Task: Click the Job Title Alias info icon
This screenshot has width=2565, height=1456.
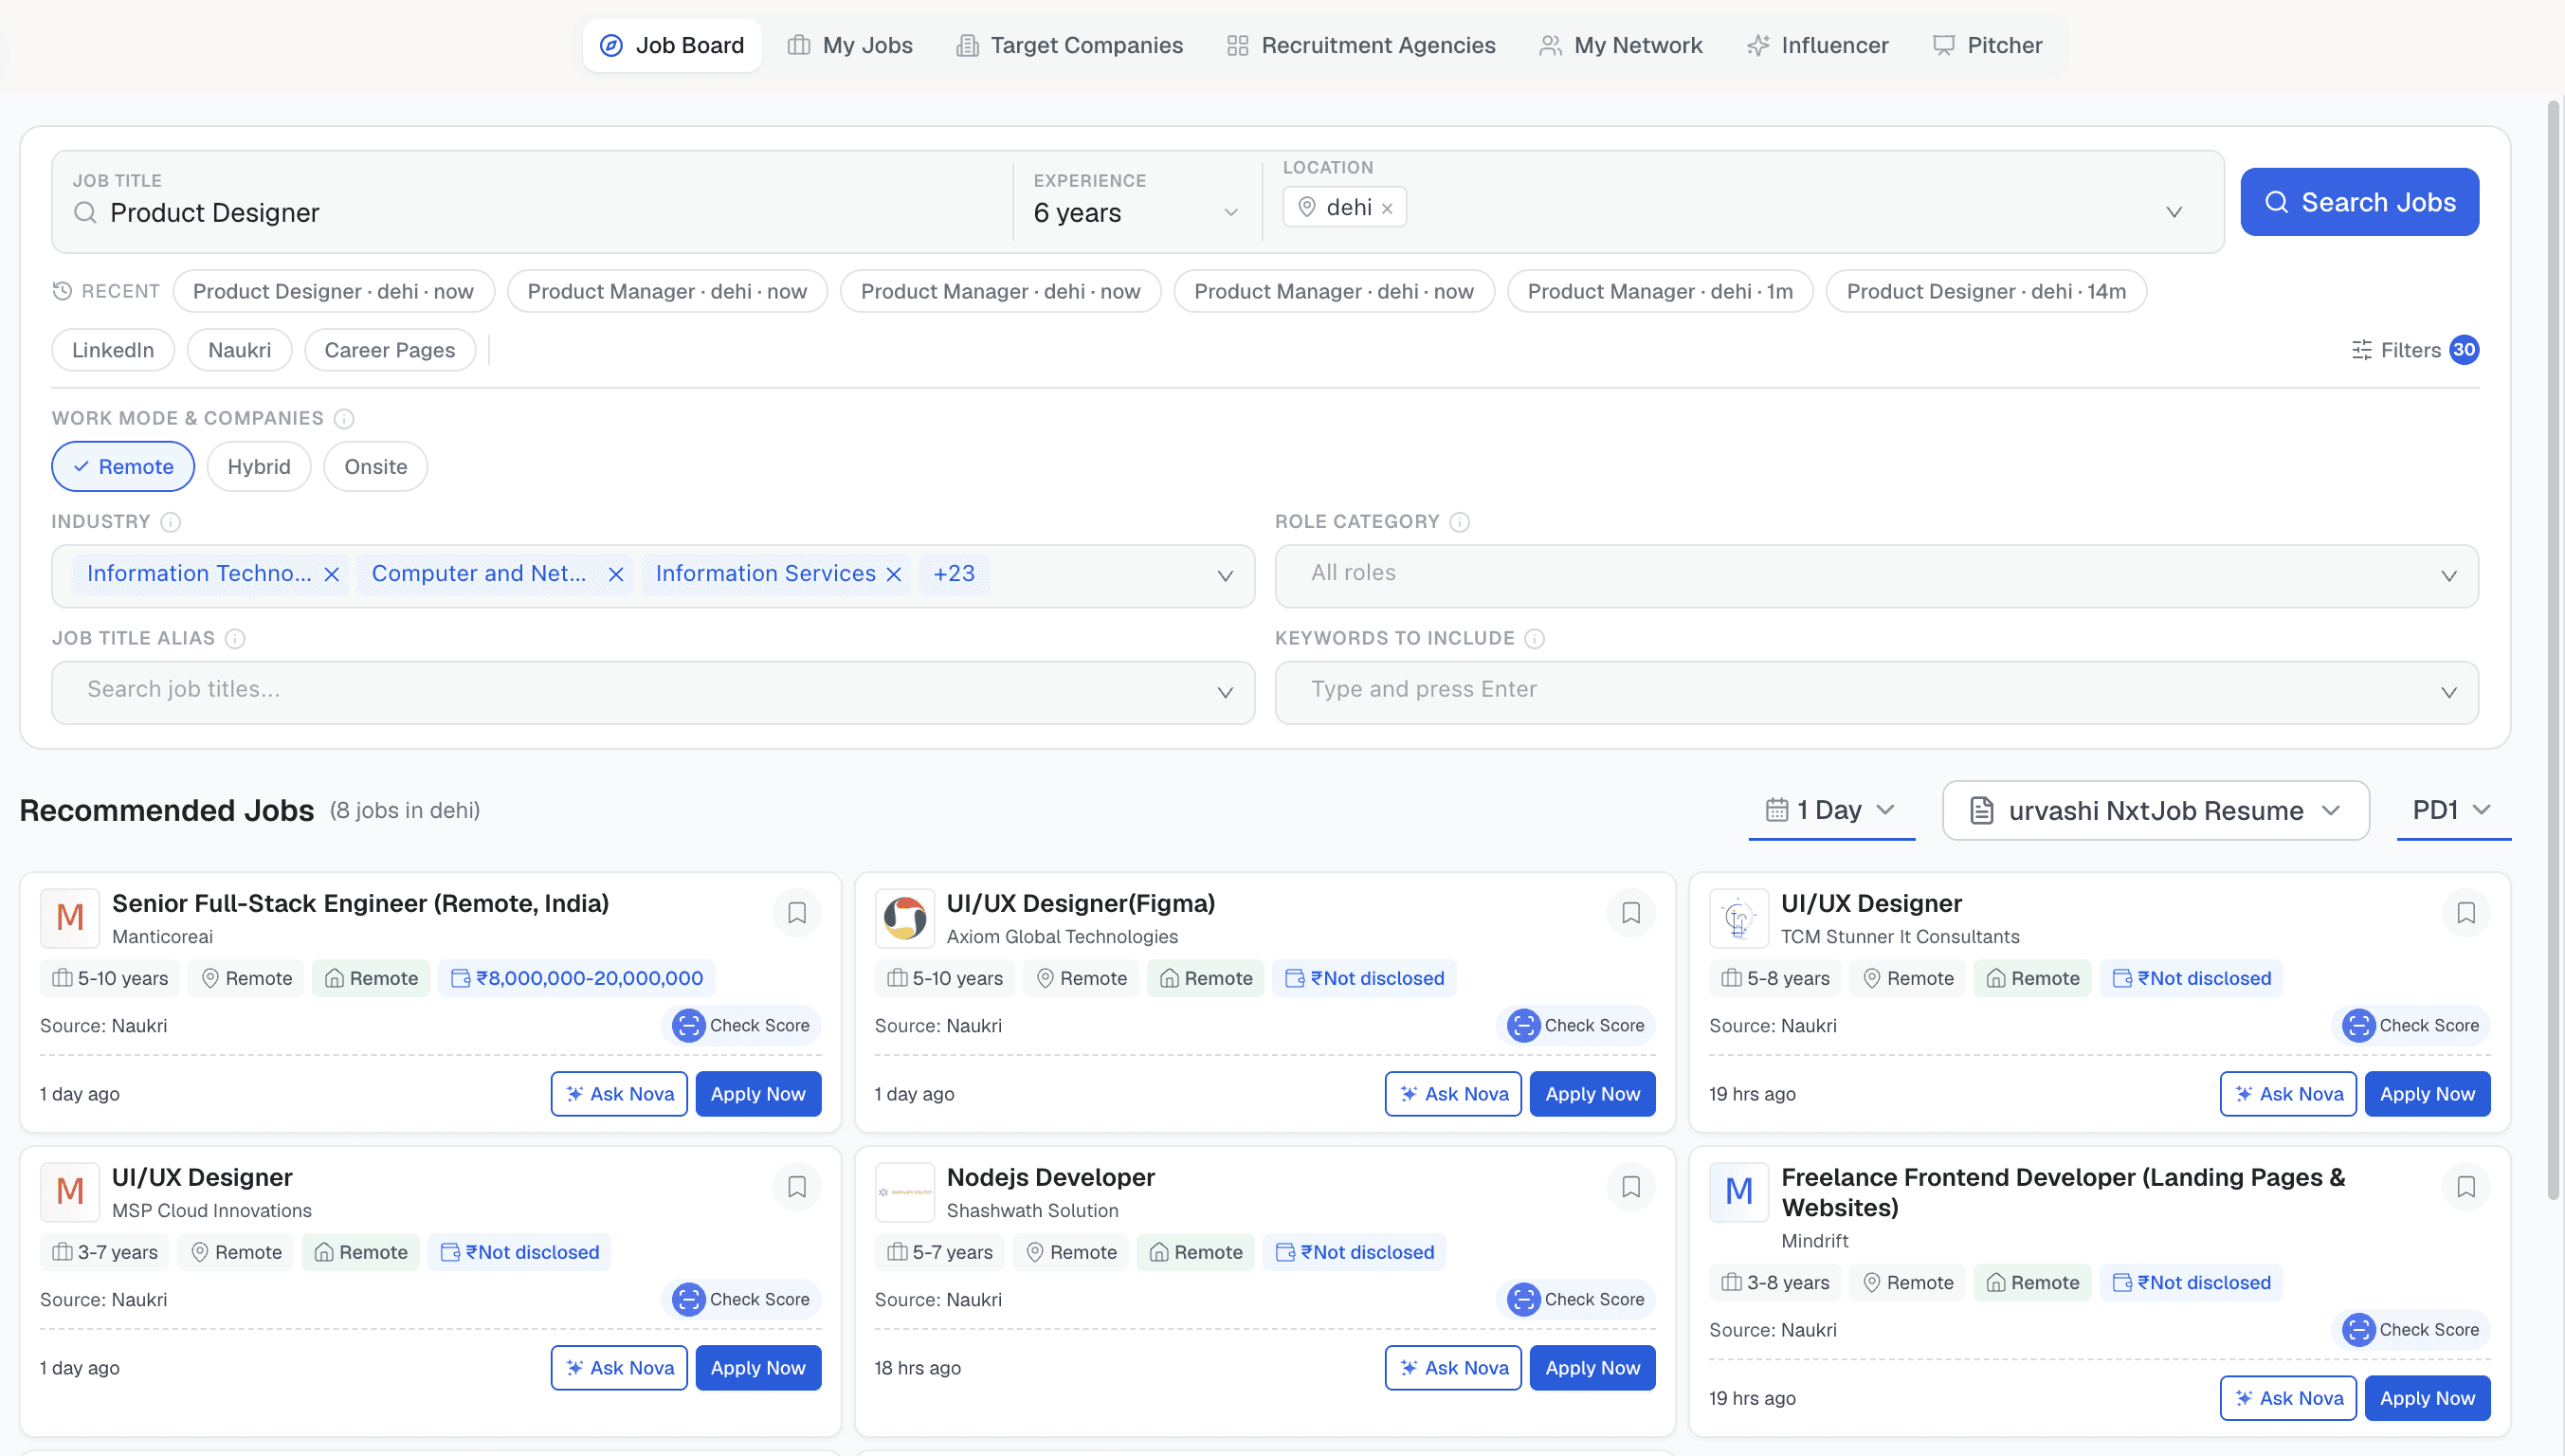Action: click(235, 639)
